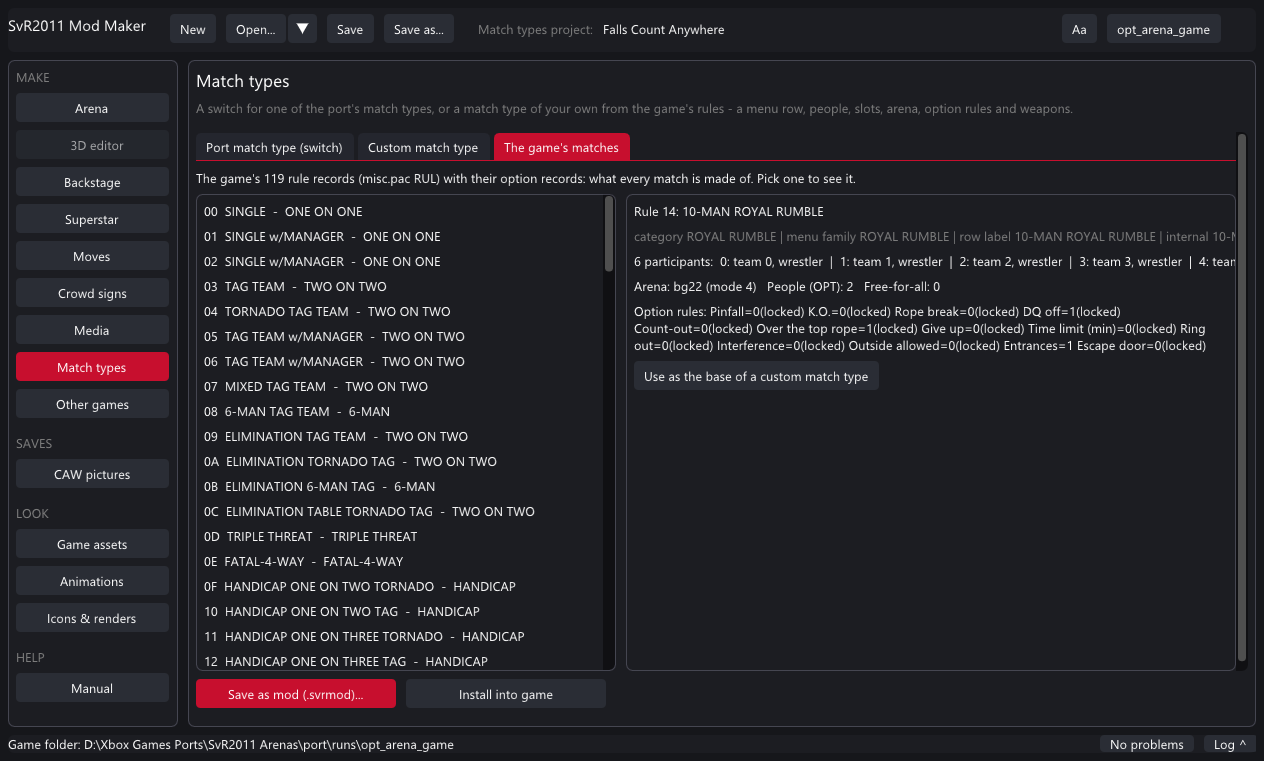1264x761 pixels.
Task: Select rule 0E FATAL-4-WAY
Action: (400, 561)
